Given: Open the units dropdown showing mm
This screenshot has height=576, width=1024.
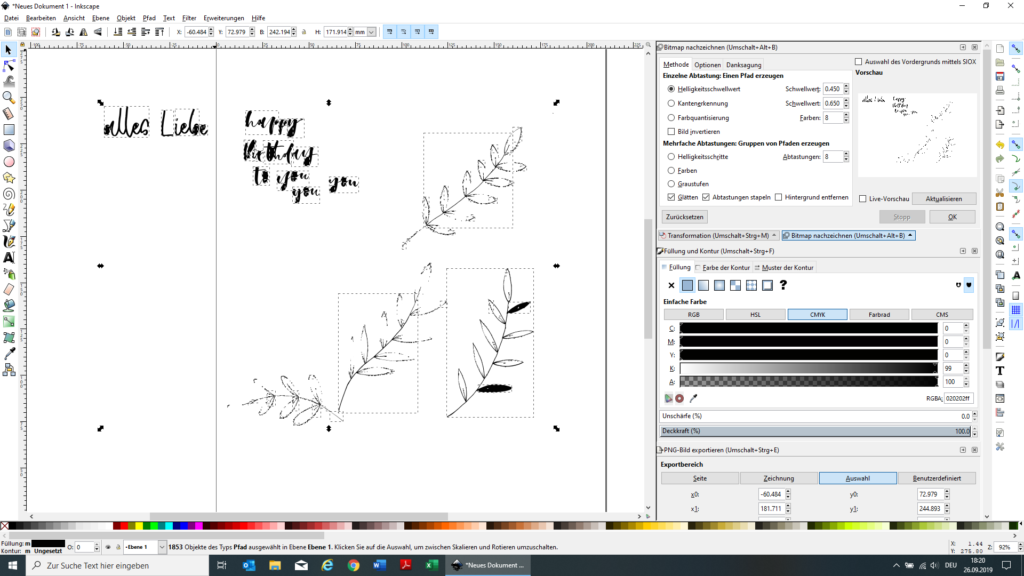Looking at the screenshot, I should click(365, 32).
